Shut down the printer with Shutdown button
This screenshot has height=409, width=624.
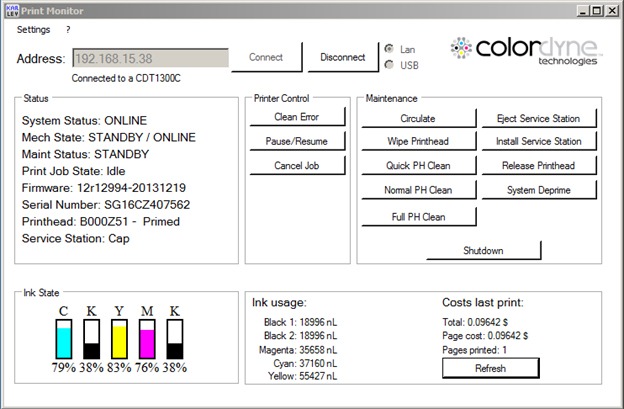[483, 250]
